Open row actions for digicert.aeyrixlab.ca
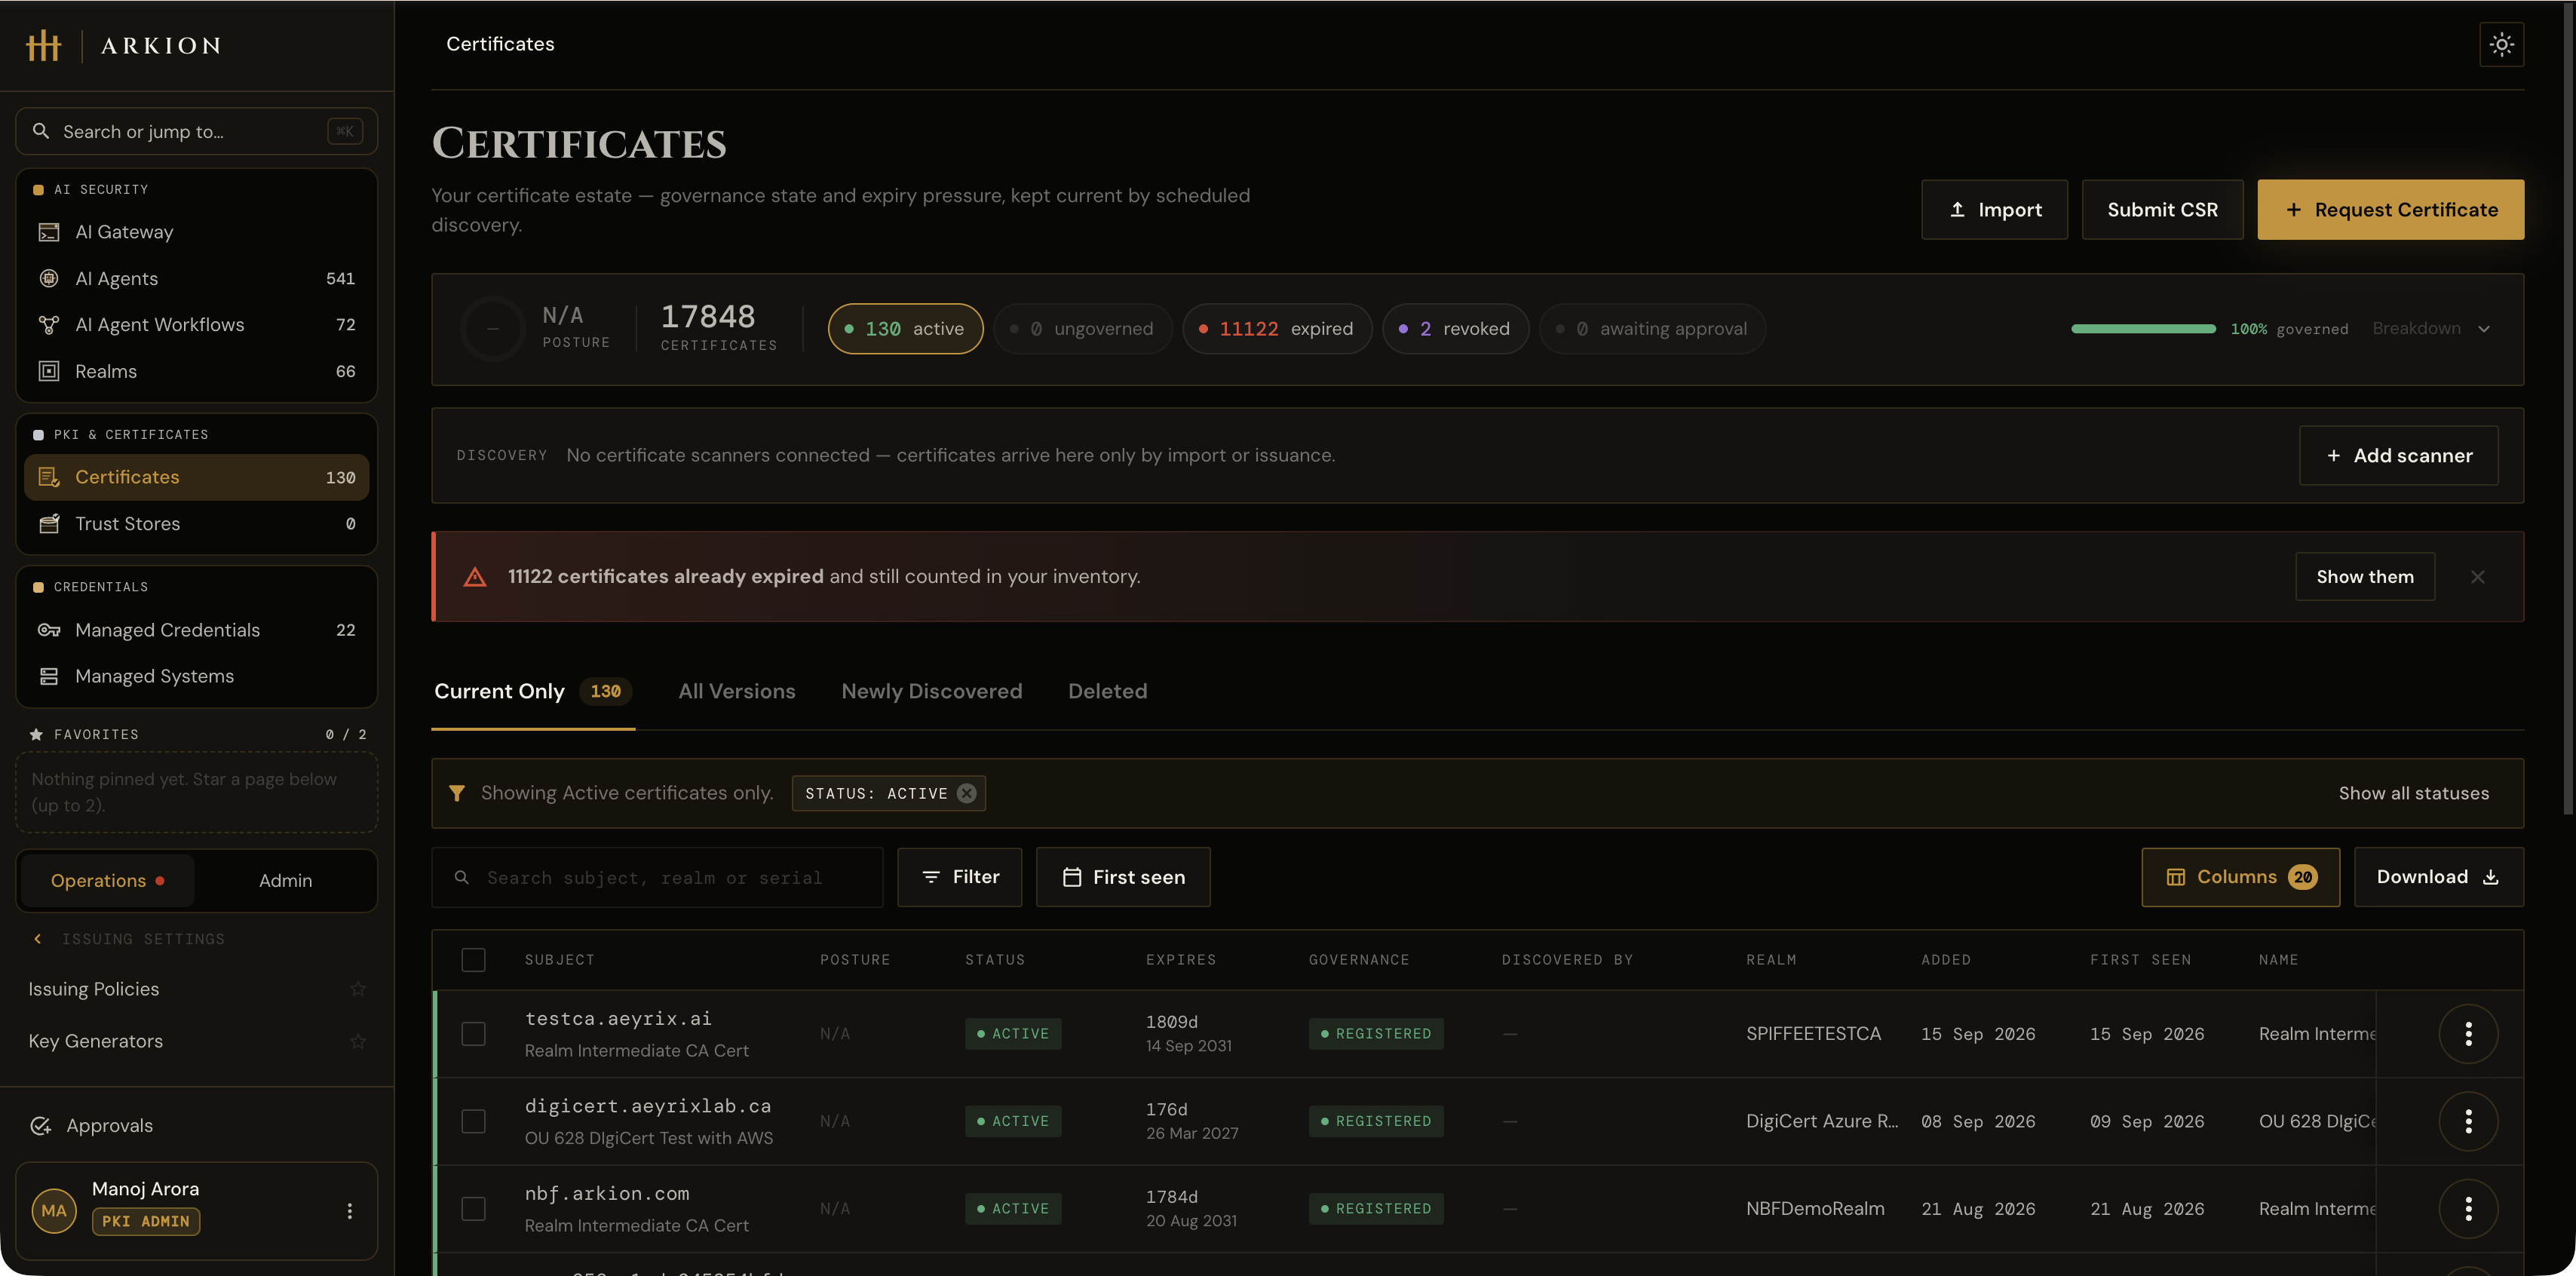The image size is (2576, 1276). (x=2468, y=1121)
